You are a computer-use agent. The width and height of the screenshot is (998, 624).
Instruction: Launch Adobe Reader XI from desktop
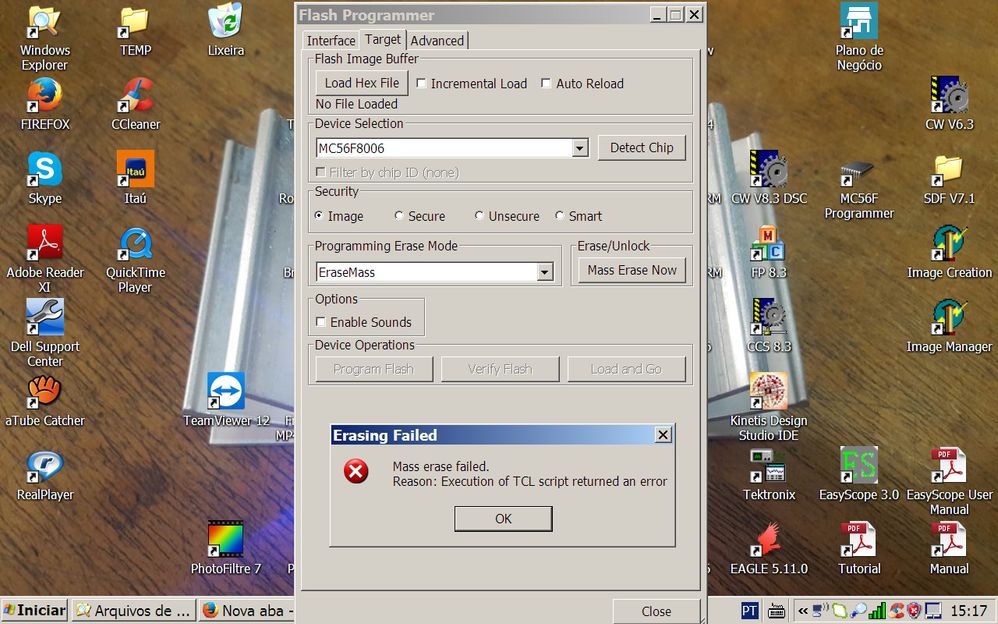(45, 259)
